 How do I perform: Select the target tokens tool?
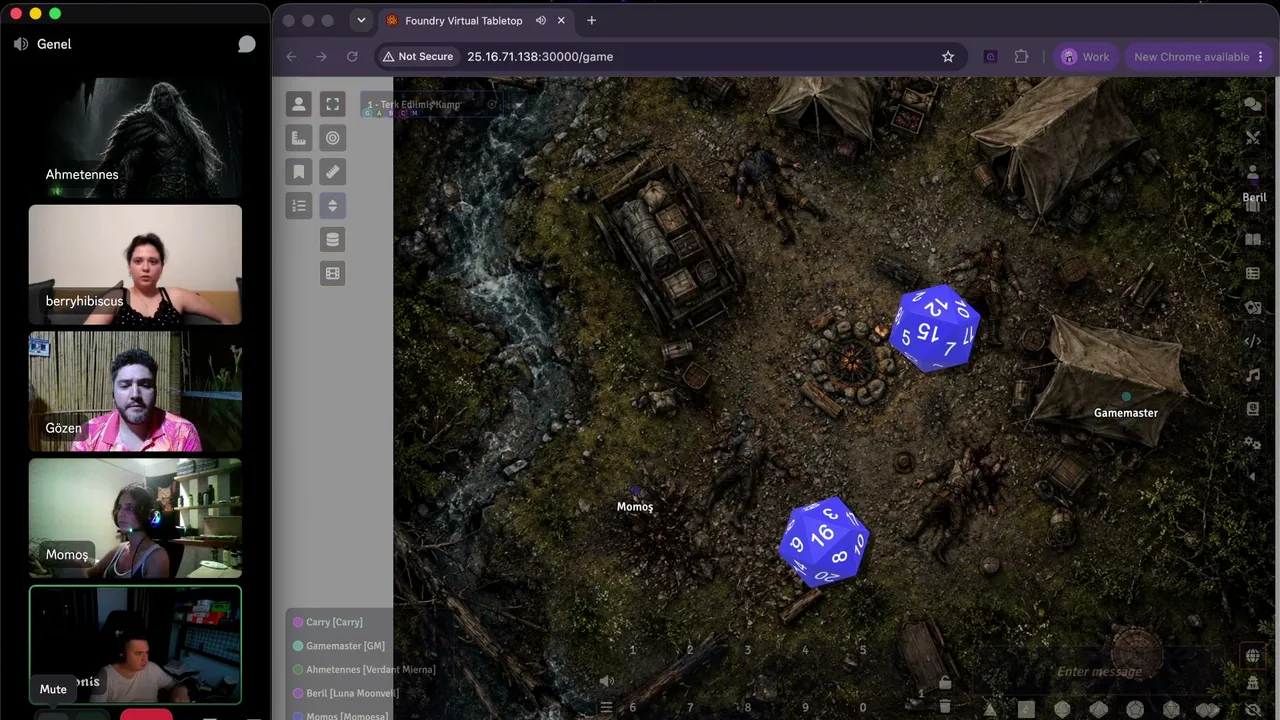333,138
